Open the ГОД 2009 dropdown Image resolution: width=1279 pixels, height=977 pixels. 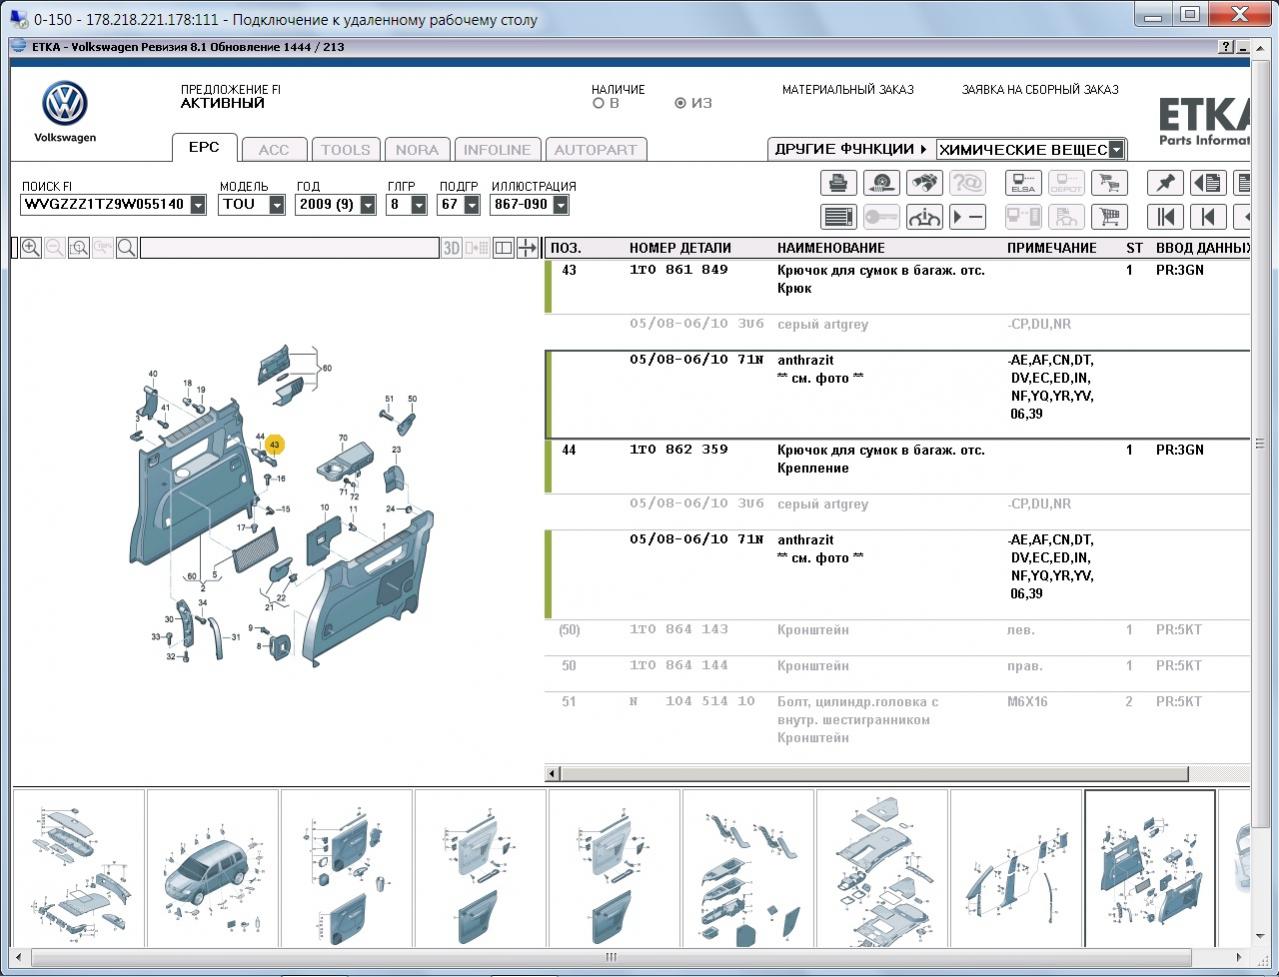pos(368,205)
